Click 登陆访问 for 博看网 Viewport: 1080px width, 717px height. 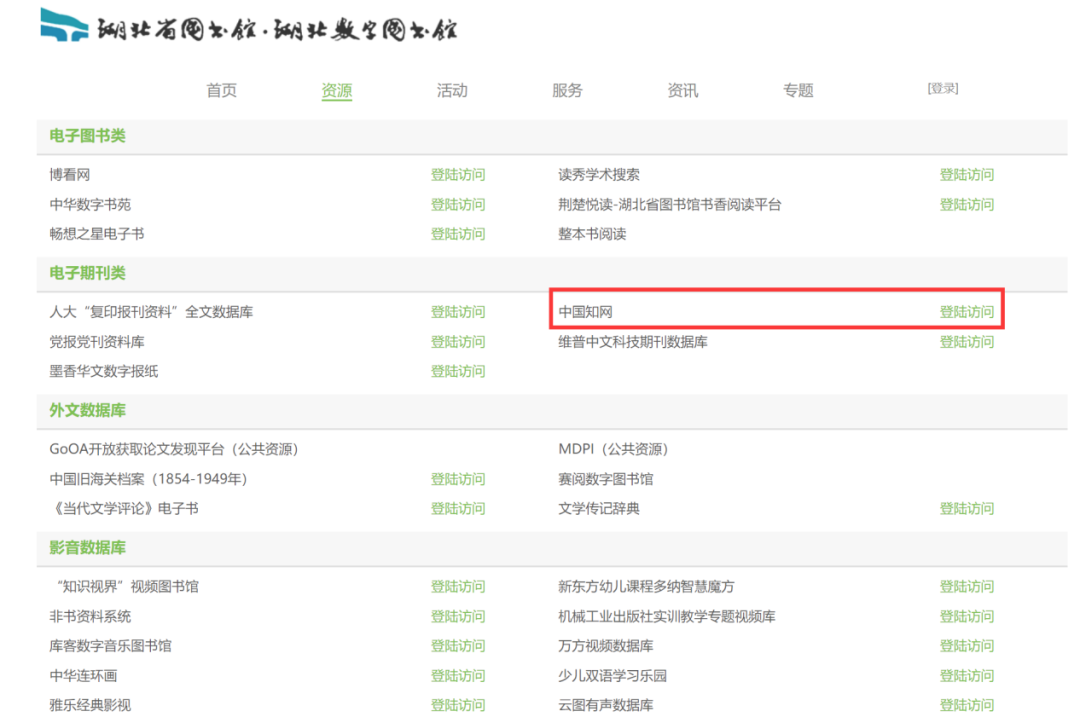[x=458, y=175]
